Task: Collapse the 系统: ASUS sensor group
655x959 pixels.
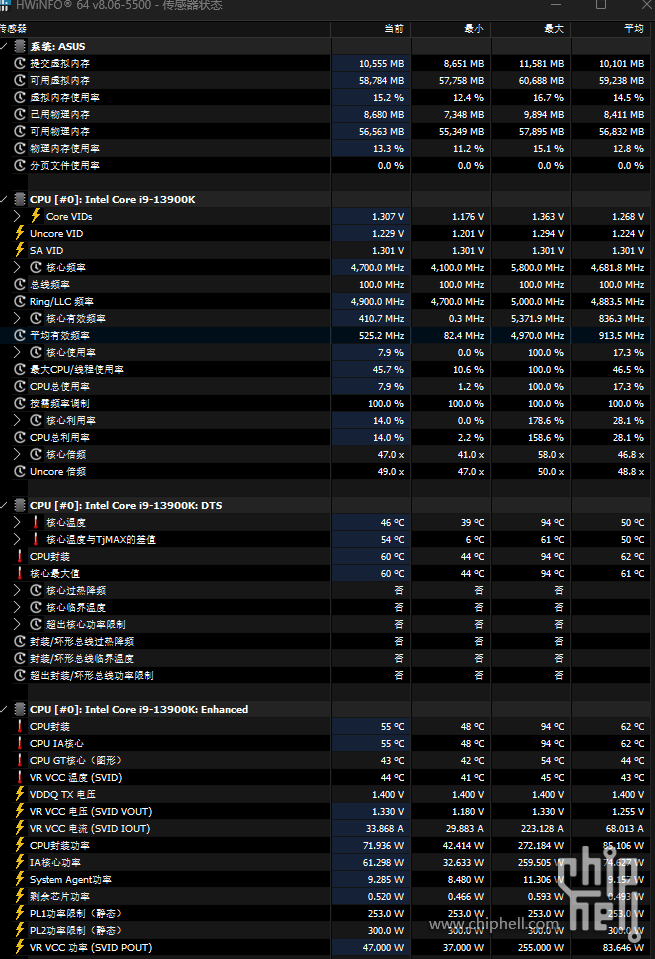Action: tap(4, 46)
